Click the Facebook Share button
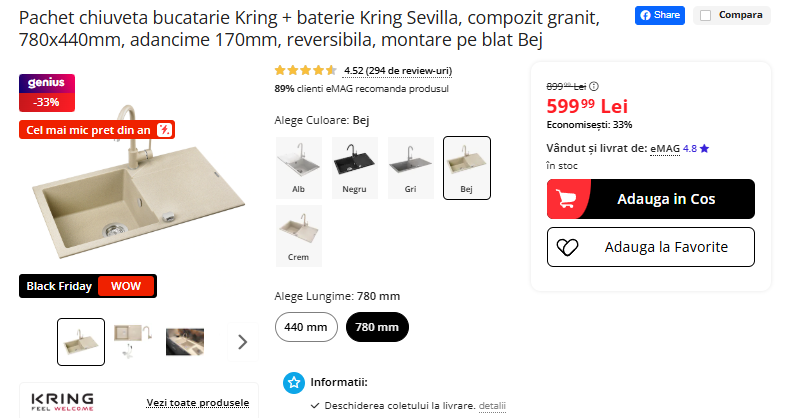The width and height of the screenshot is (809, 418). click(x=660, y=15)
